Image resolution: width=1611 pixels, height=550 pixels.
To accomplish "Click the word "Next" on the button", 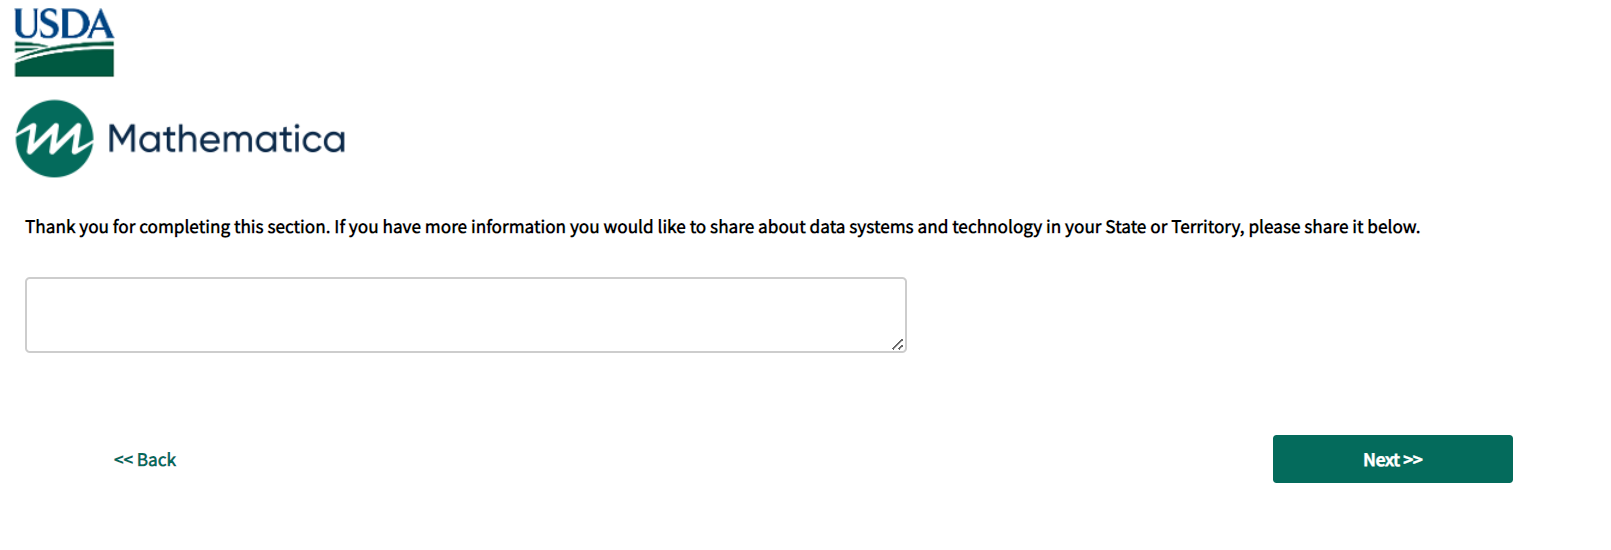I will tap(1381, 460).
